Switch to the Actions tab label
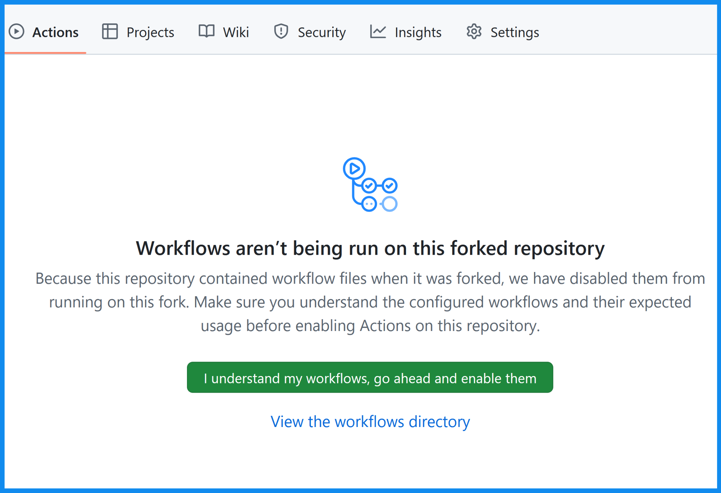Viewport: 721px width, 493px height. [x=55, y=32]
